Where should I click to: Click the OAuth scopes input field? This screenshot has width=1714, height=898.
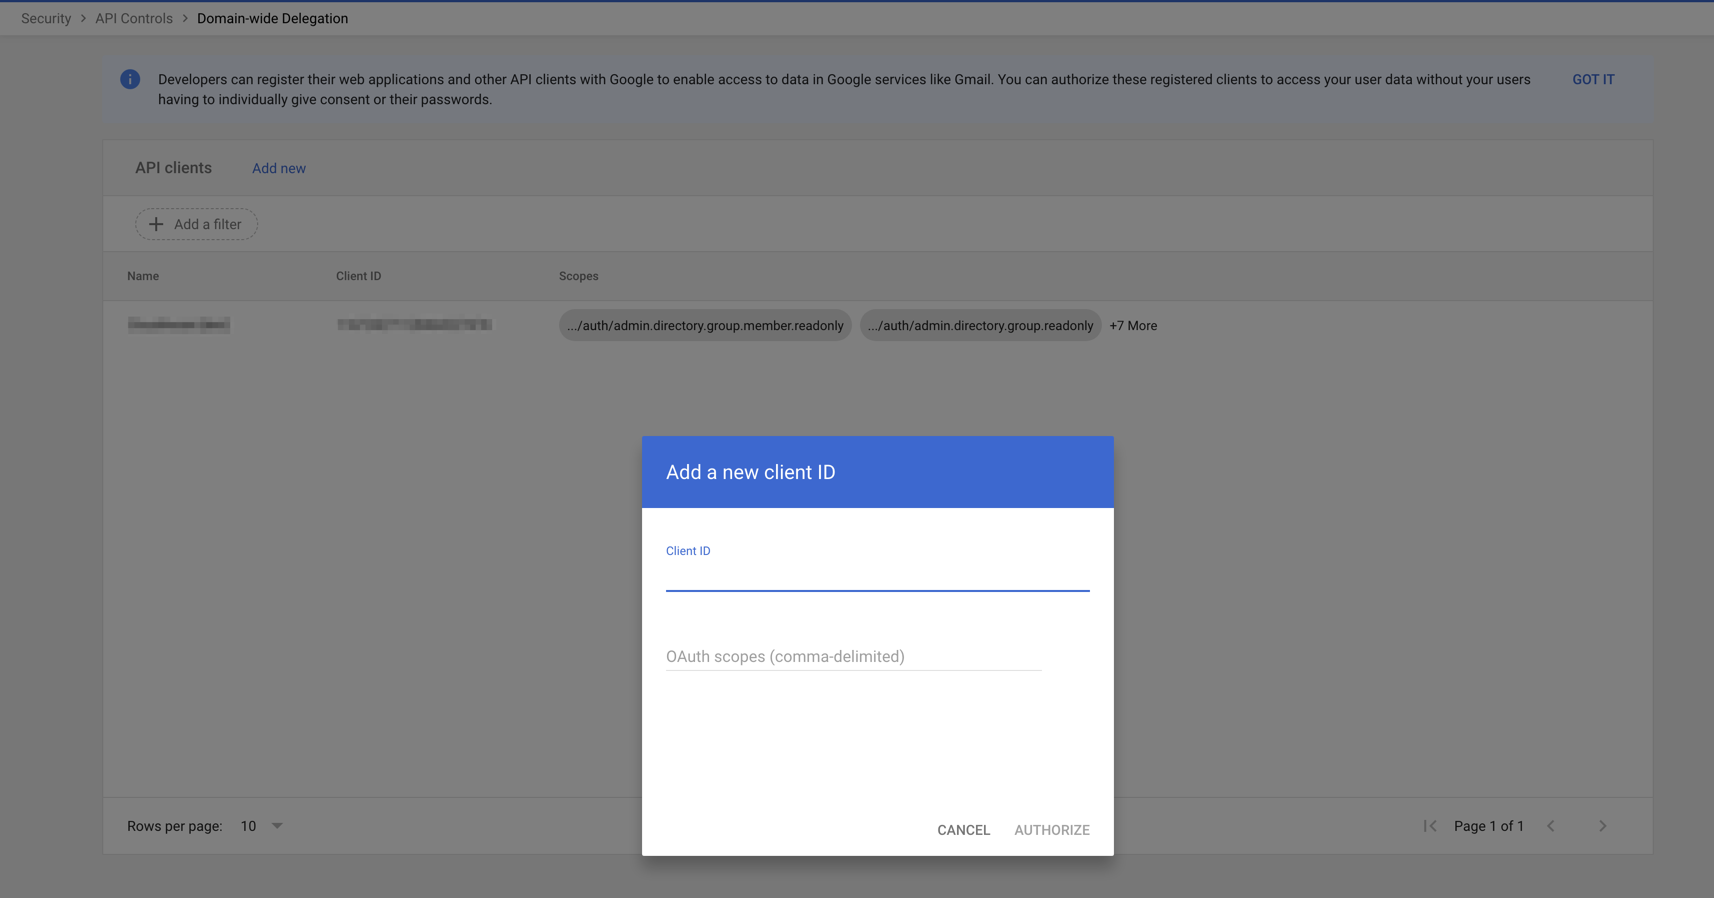coord(853,657)
